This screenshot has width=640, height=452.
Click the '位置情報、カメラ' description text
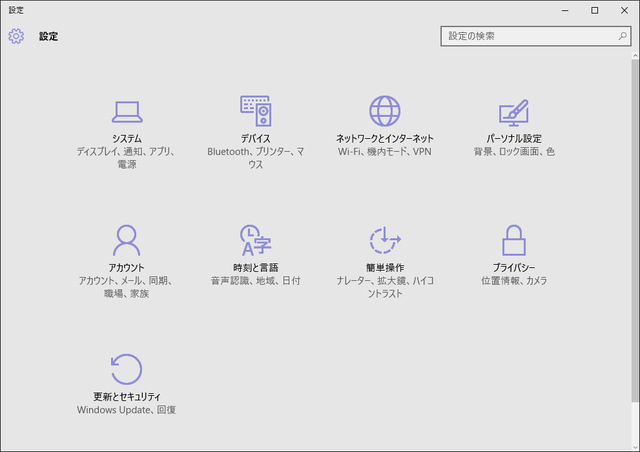(514, 281)
